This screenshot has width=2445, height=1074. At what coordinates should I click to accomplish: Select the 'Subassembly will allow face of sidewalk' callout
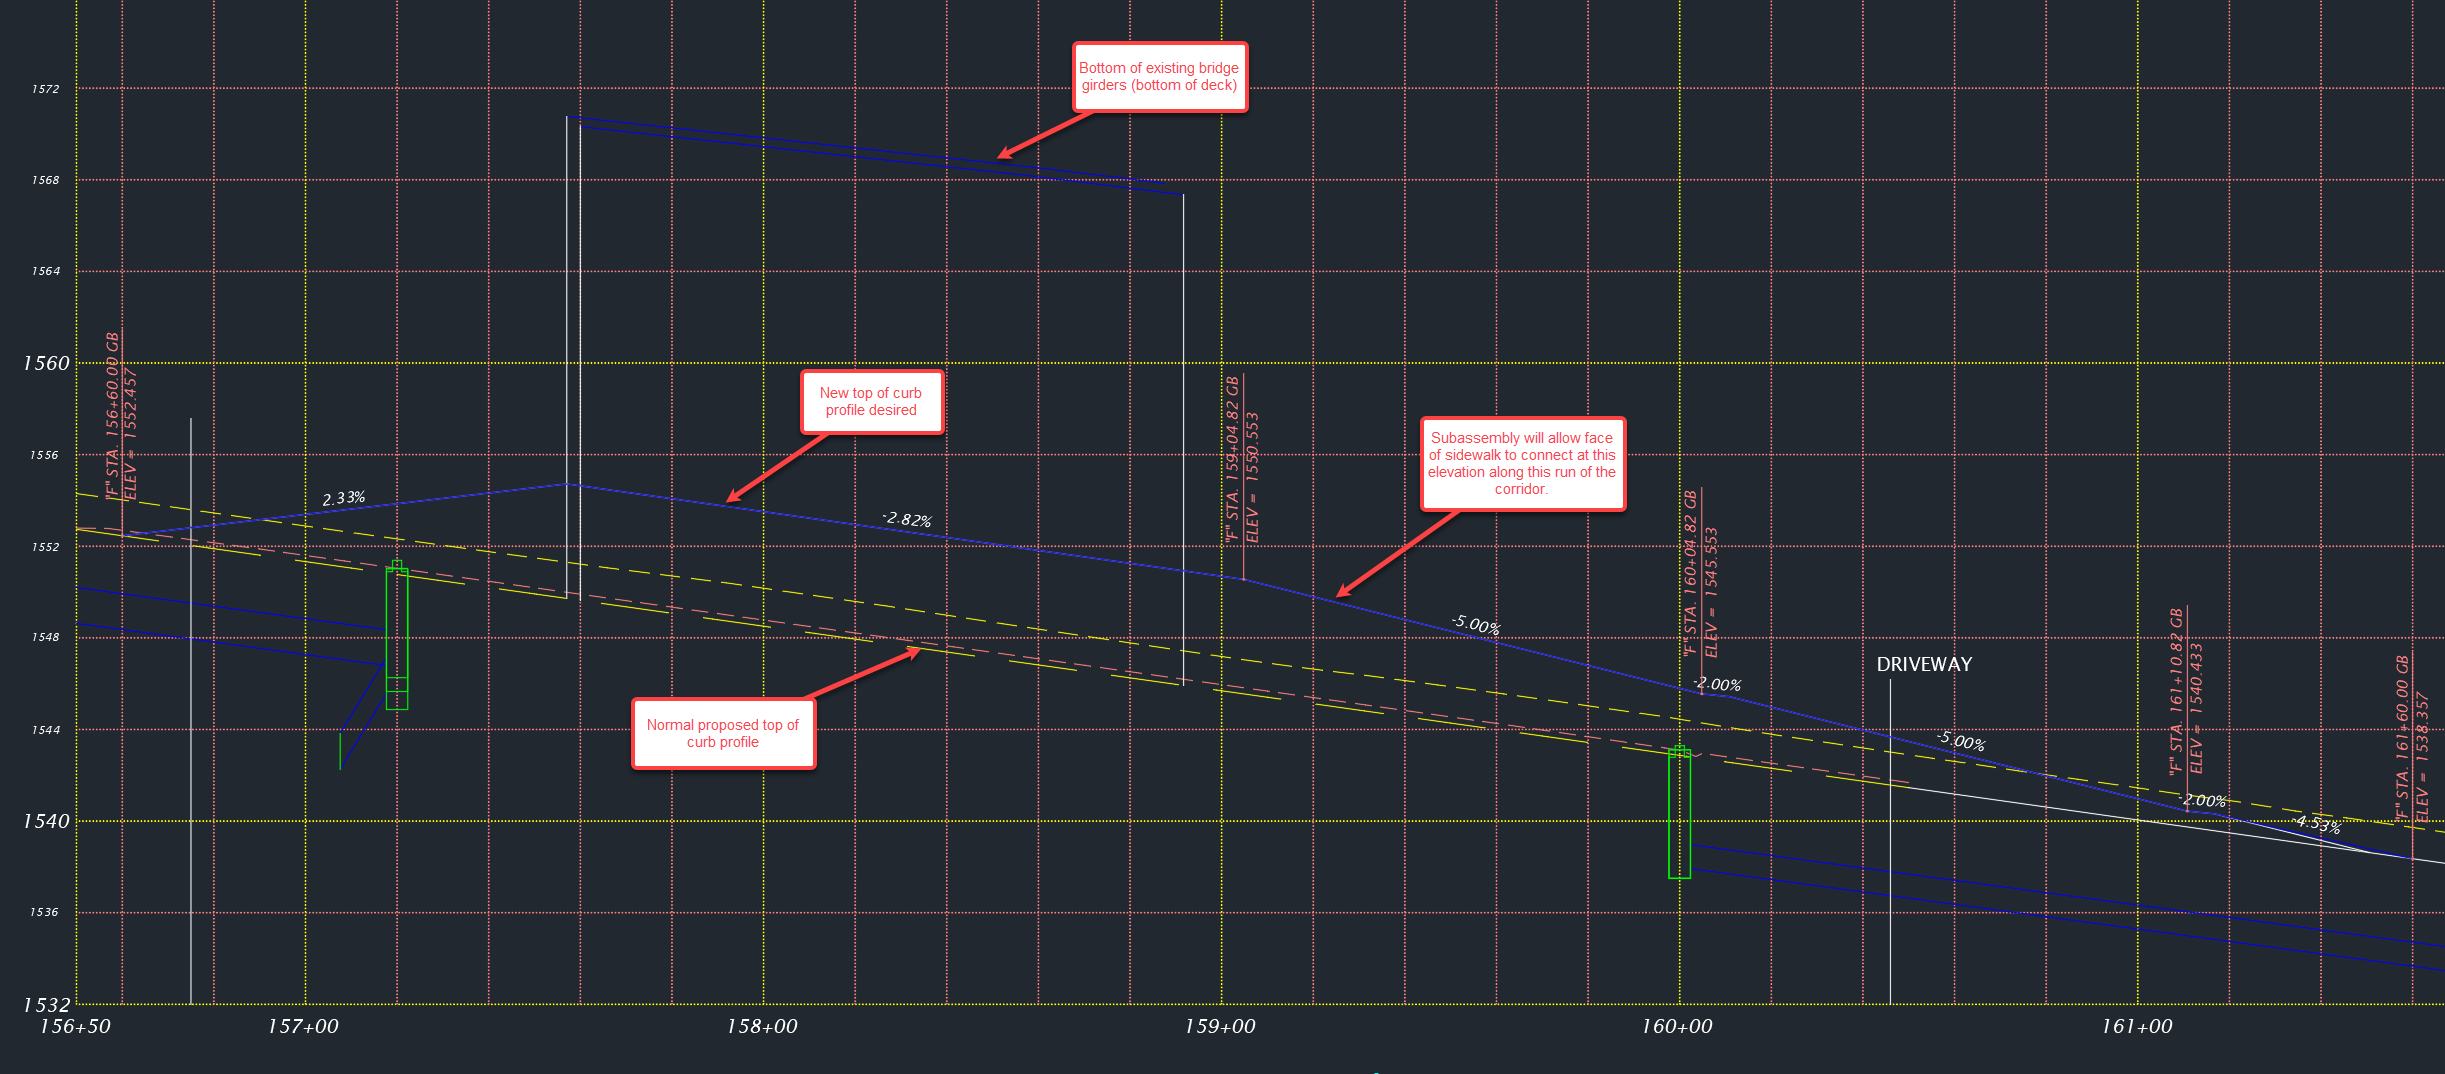pos(1524,463)
